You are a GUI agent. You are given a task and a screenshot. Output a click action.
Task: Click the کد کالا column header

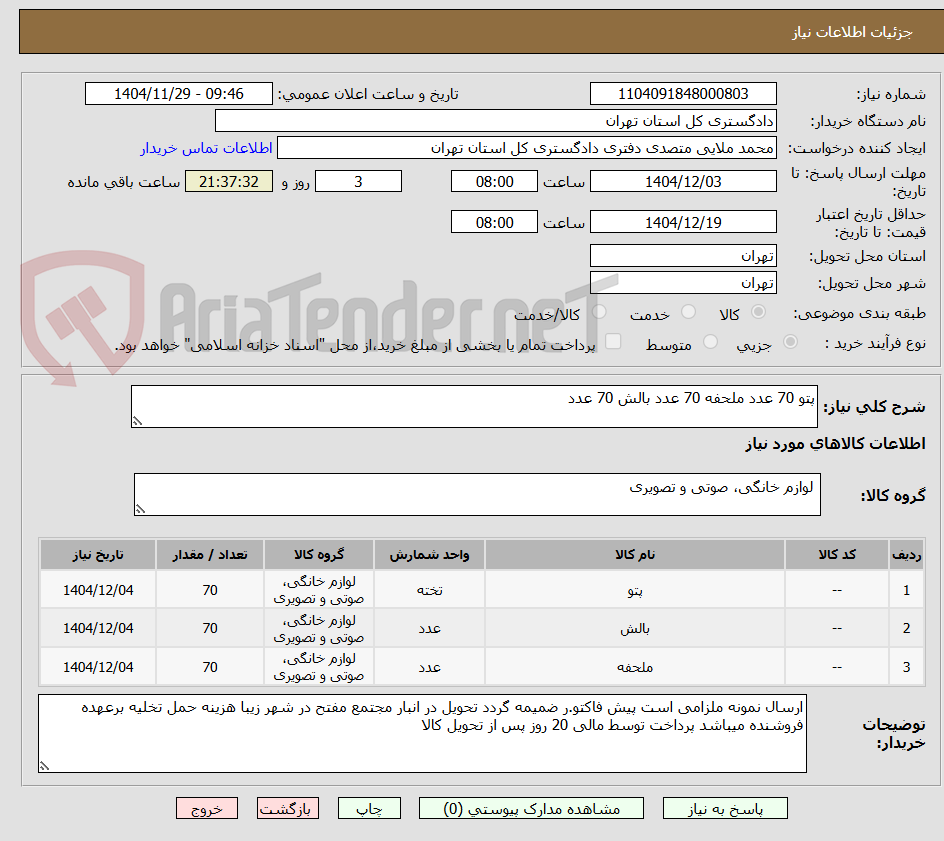click(x=837, y=554)
